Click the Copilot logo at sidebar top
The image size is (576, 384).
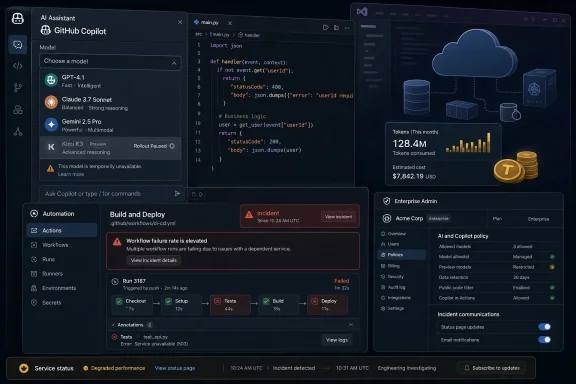tap(18, 18)
